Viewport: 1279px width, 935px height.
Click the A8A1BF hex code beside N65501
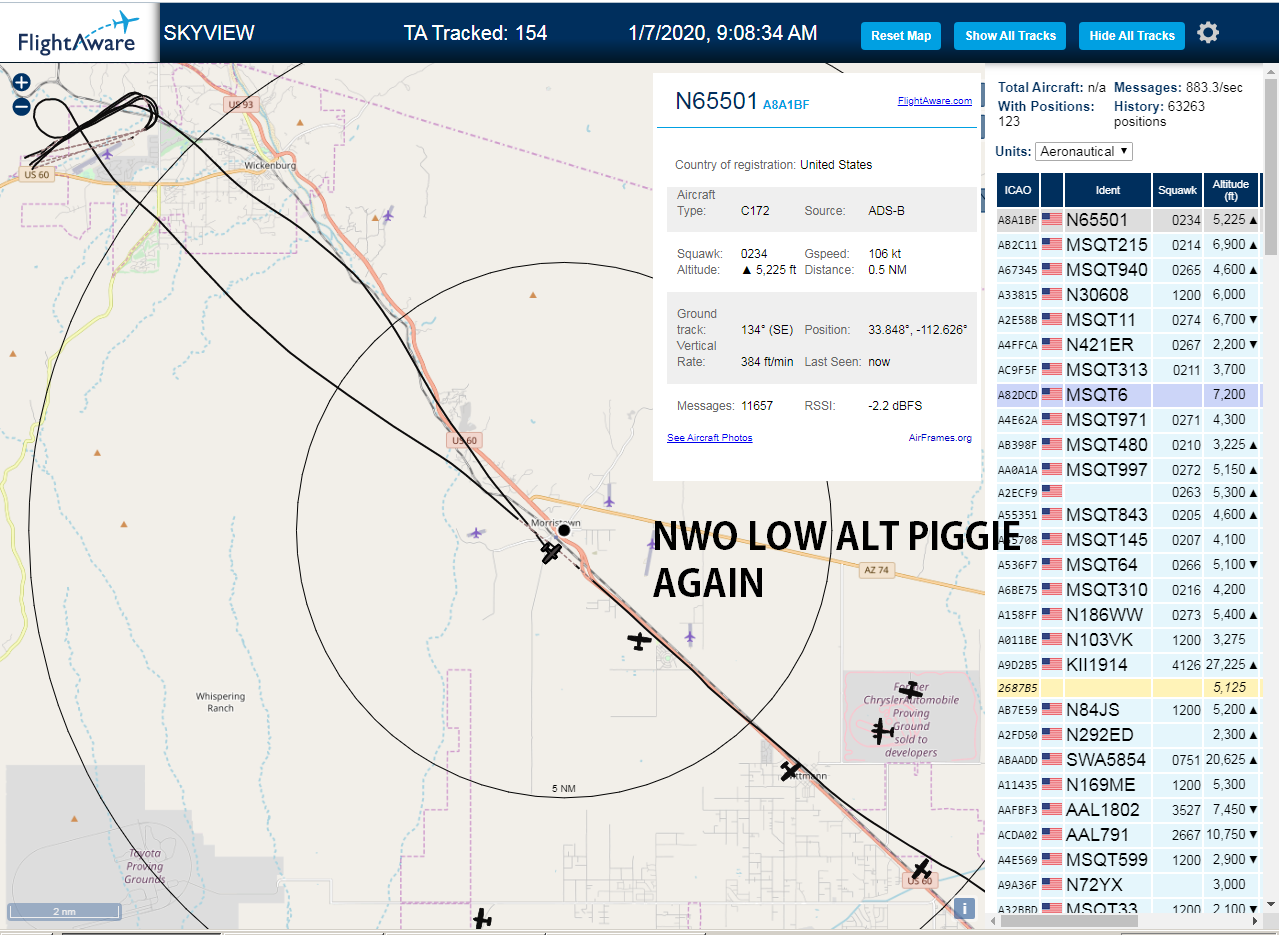[786, 104]
